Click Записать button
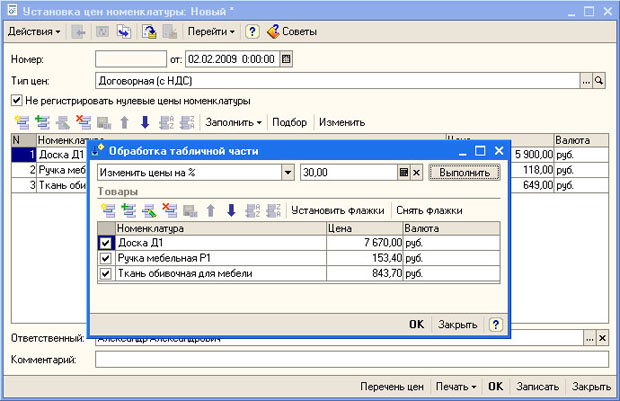620x401 pixels. pos(537,386)
